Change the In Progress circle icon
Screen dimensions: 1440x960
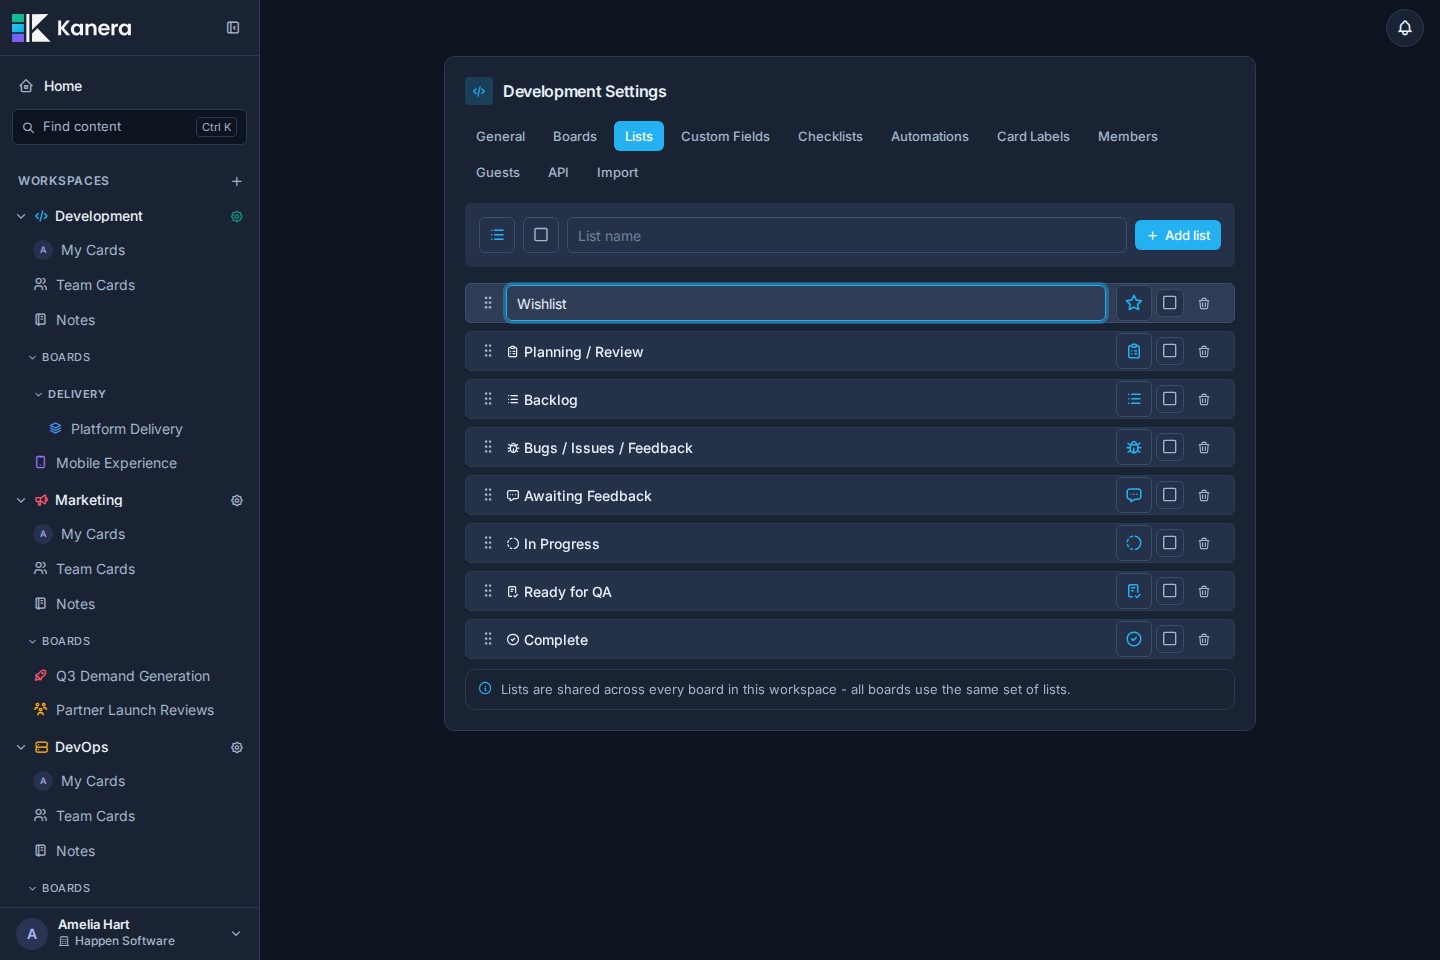click(x=1134, y=543)
